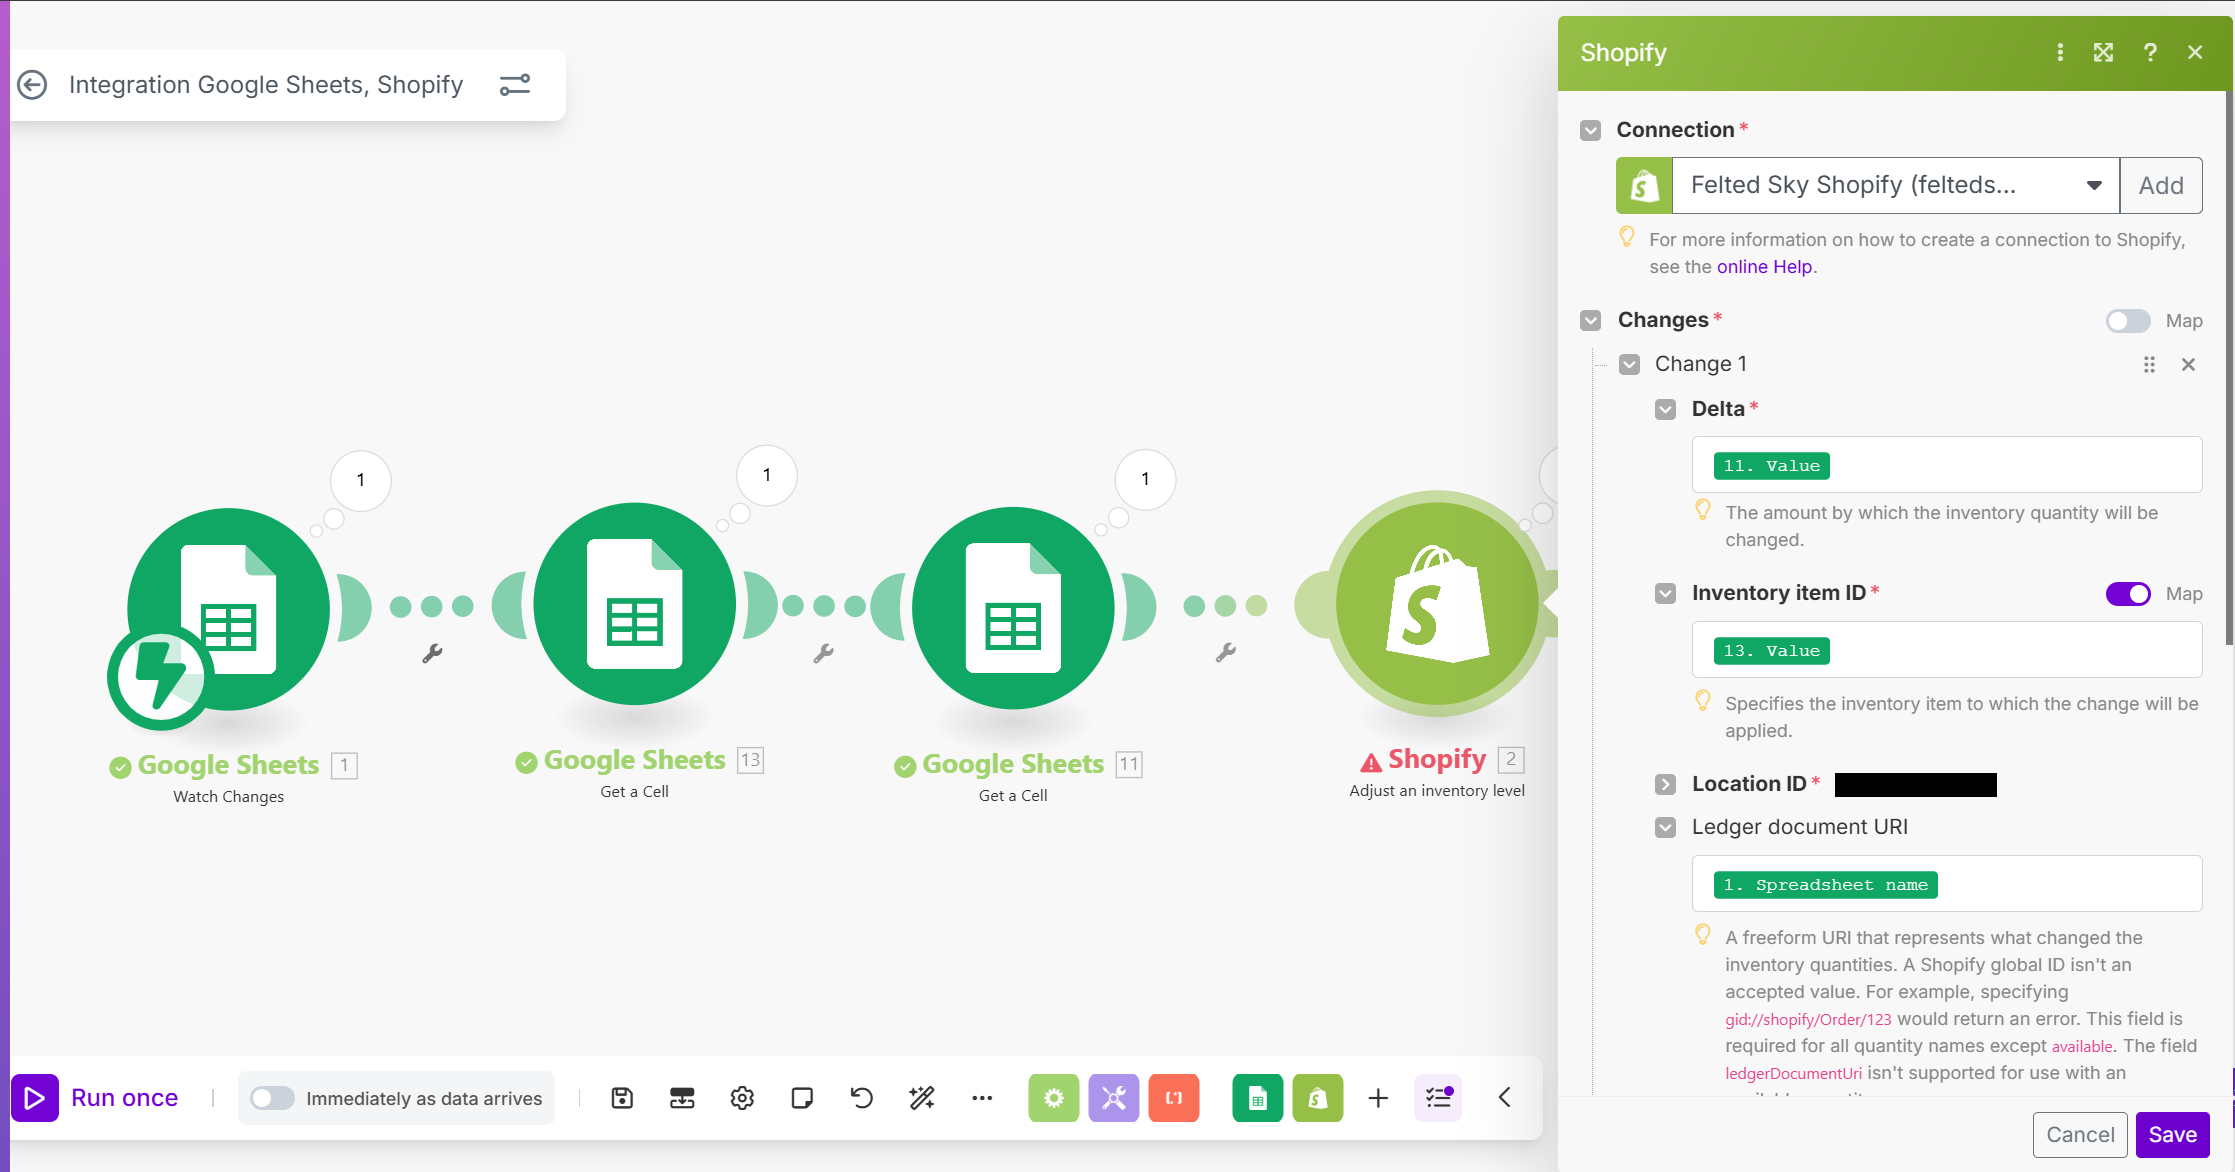2235x1172 pixels.
Task: Open the online Help link
Action: pyautogui.click(x=1764, y=267)
